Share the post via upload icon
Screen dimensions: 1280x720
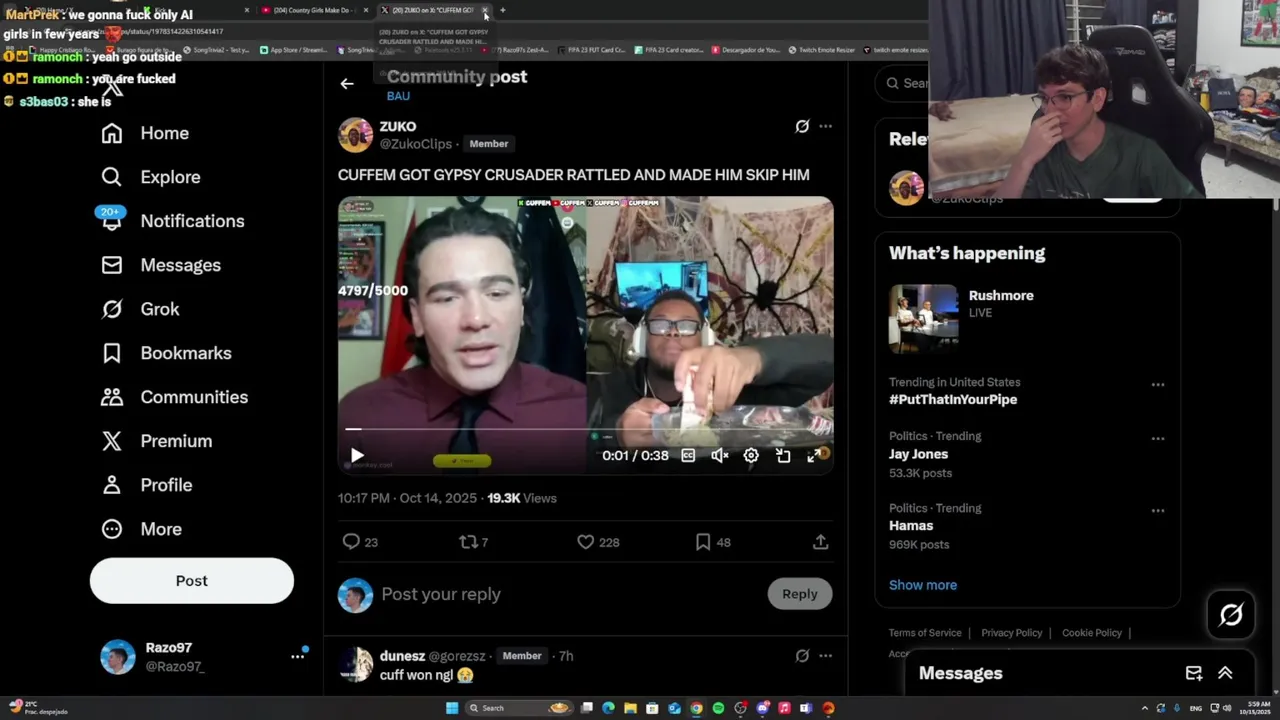pyautogui.click(x=820, y=542)
